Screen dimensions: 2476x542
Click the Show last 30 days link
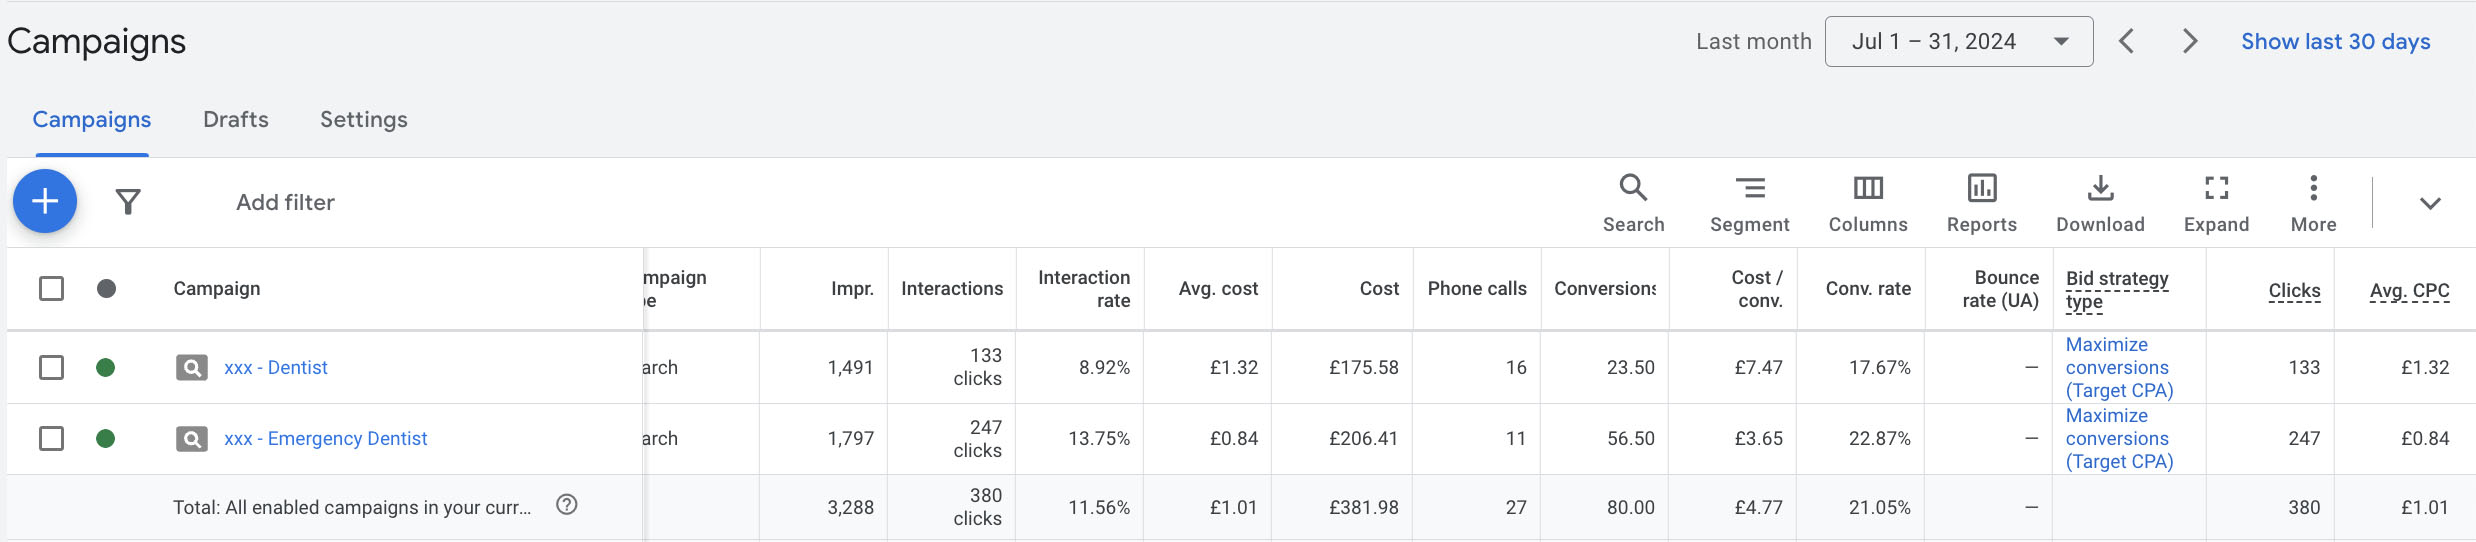2335,42
